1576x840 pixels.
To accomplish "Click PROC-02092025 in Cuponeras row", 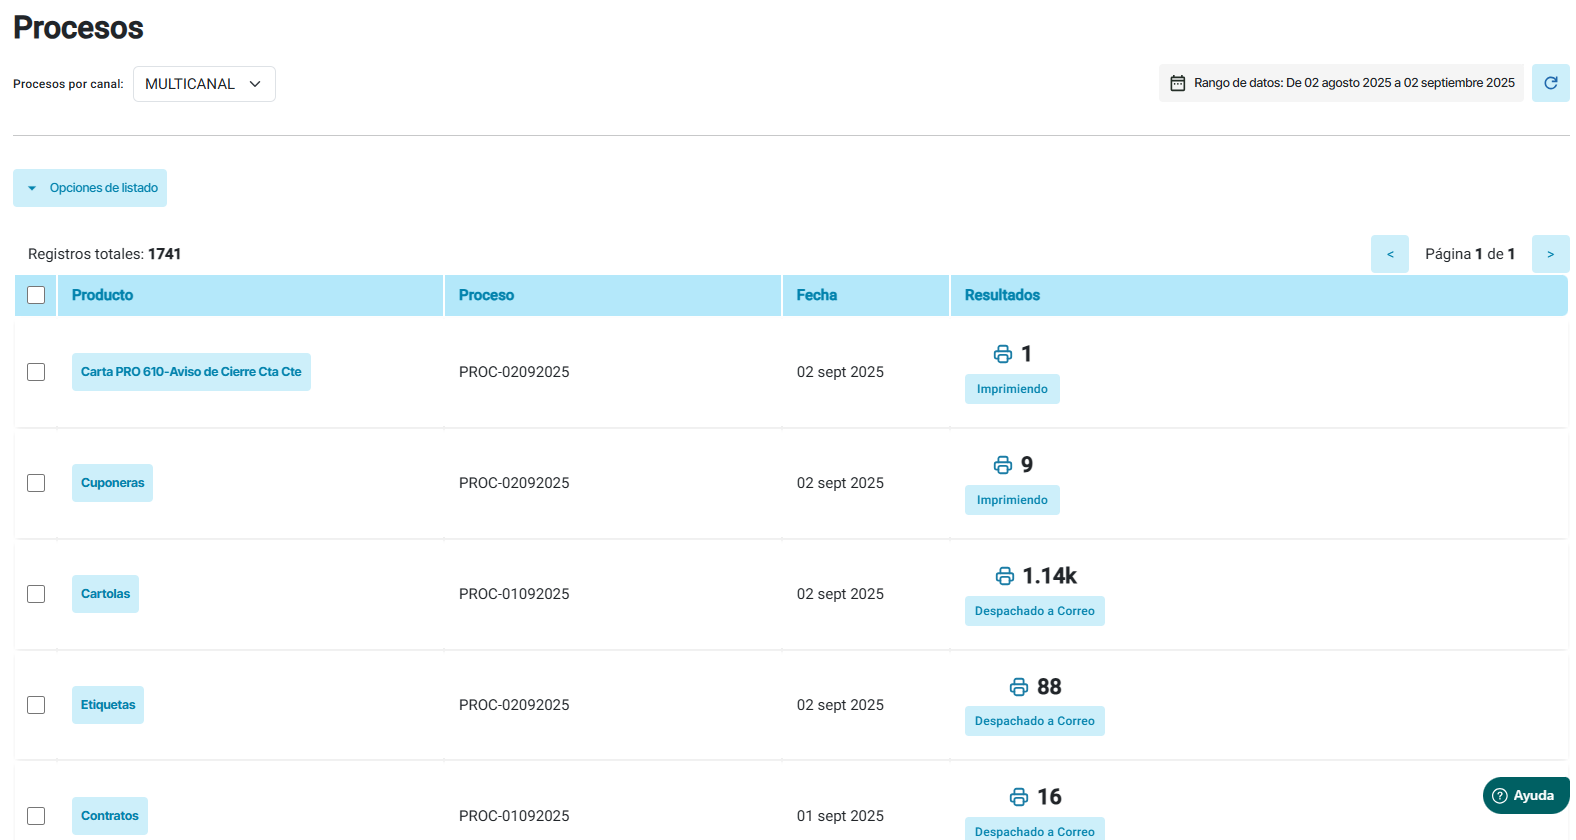I will pyautogui.click(x=514, y=483).
